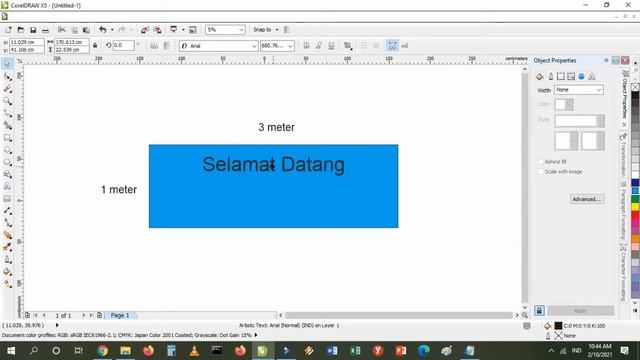Select the Text tool
The image size is (640, 360).
(7, 187)
